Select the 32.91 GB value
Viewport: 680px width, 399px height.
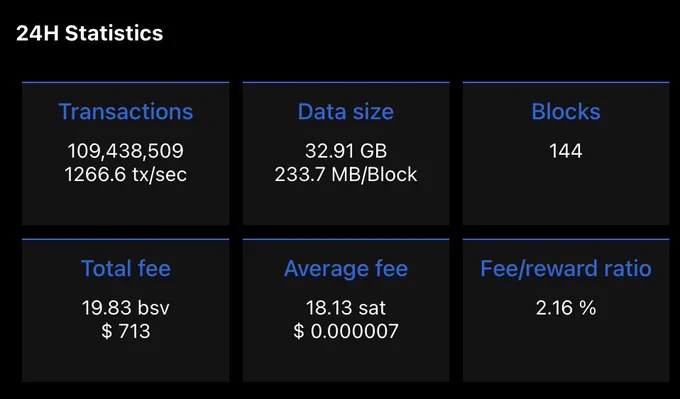[346, 151]
